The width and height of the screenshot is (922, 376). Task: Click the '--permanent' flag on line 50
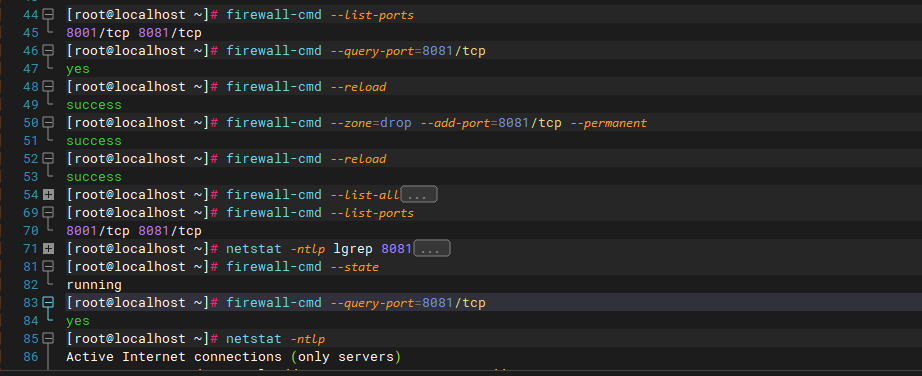tap(609, 122)
